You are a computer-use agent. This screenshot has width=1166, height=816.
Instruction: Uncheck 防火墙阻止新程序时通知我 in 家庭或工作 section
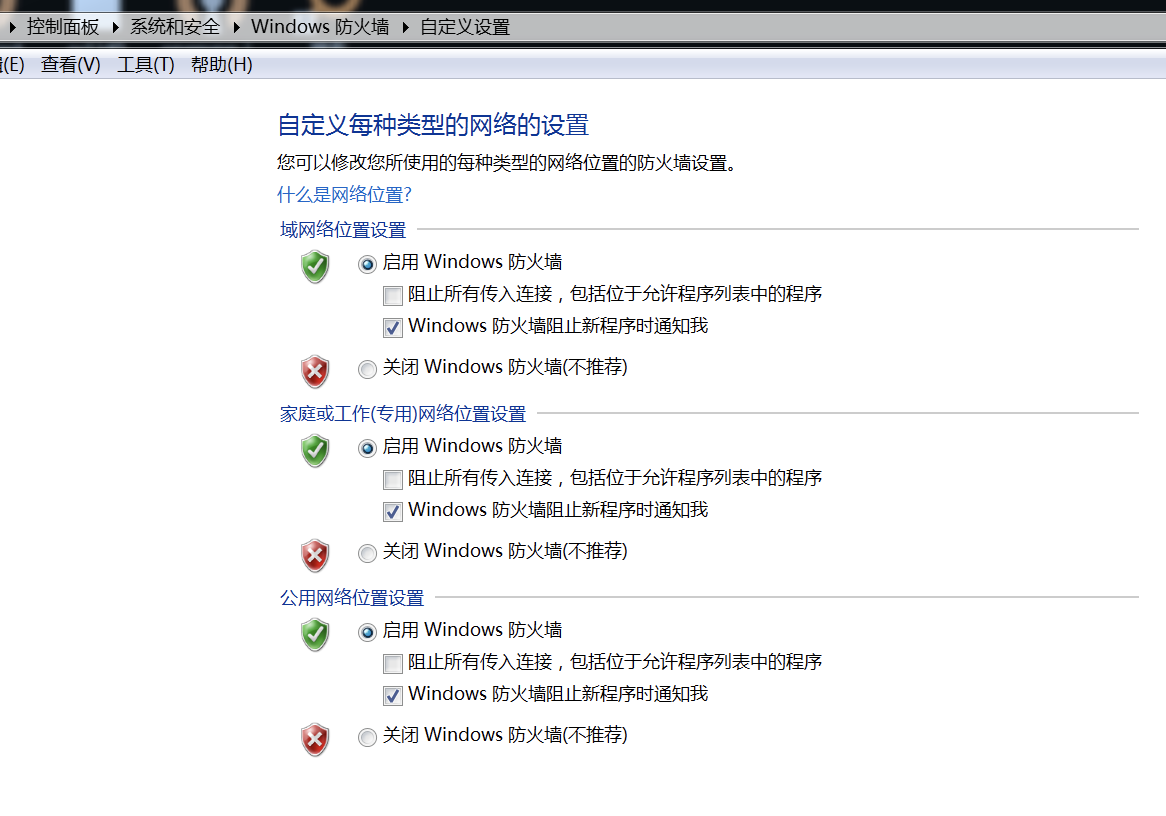coord(393,512)
